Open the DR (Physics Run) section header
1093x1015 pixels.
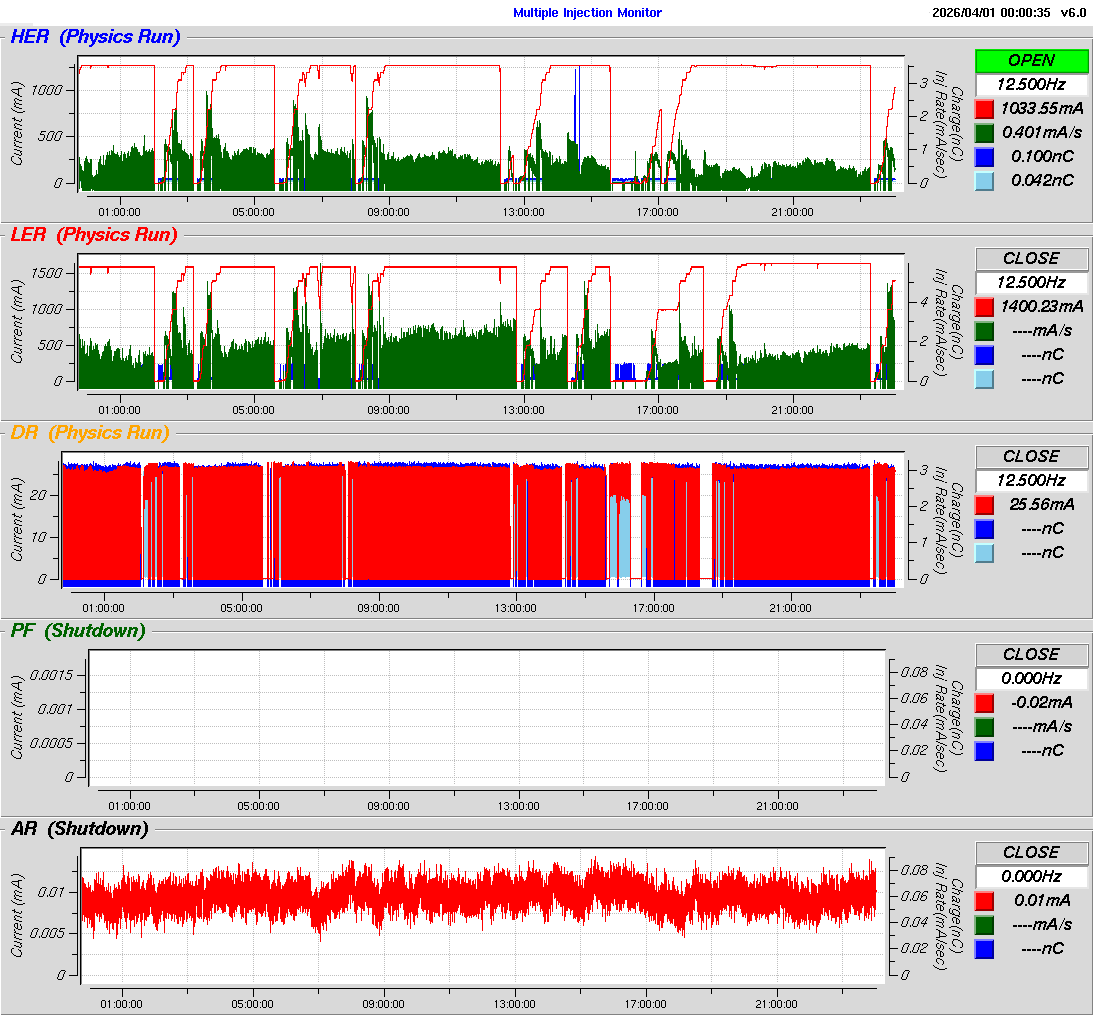point(89,433)
